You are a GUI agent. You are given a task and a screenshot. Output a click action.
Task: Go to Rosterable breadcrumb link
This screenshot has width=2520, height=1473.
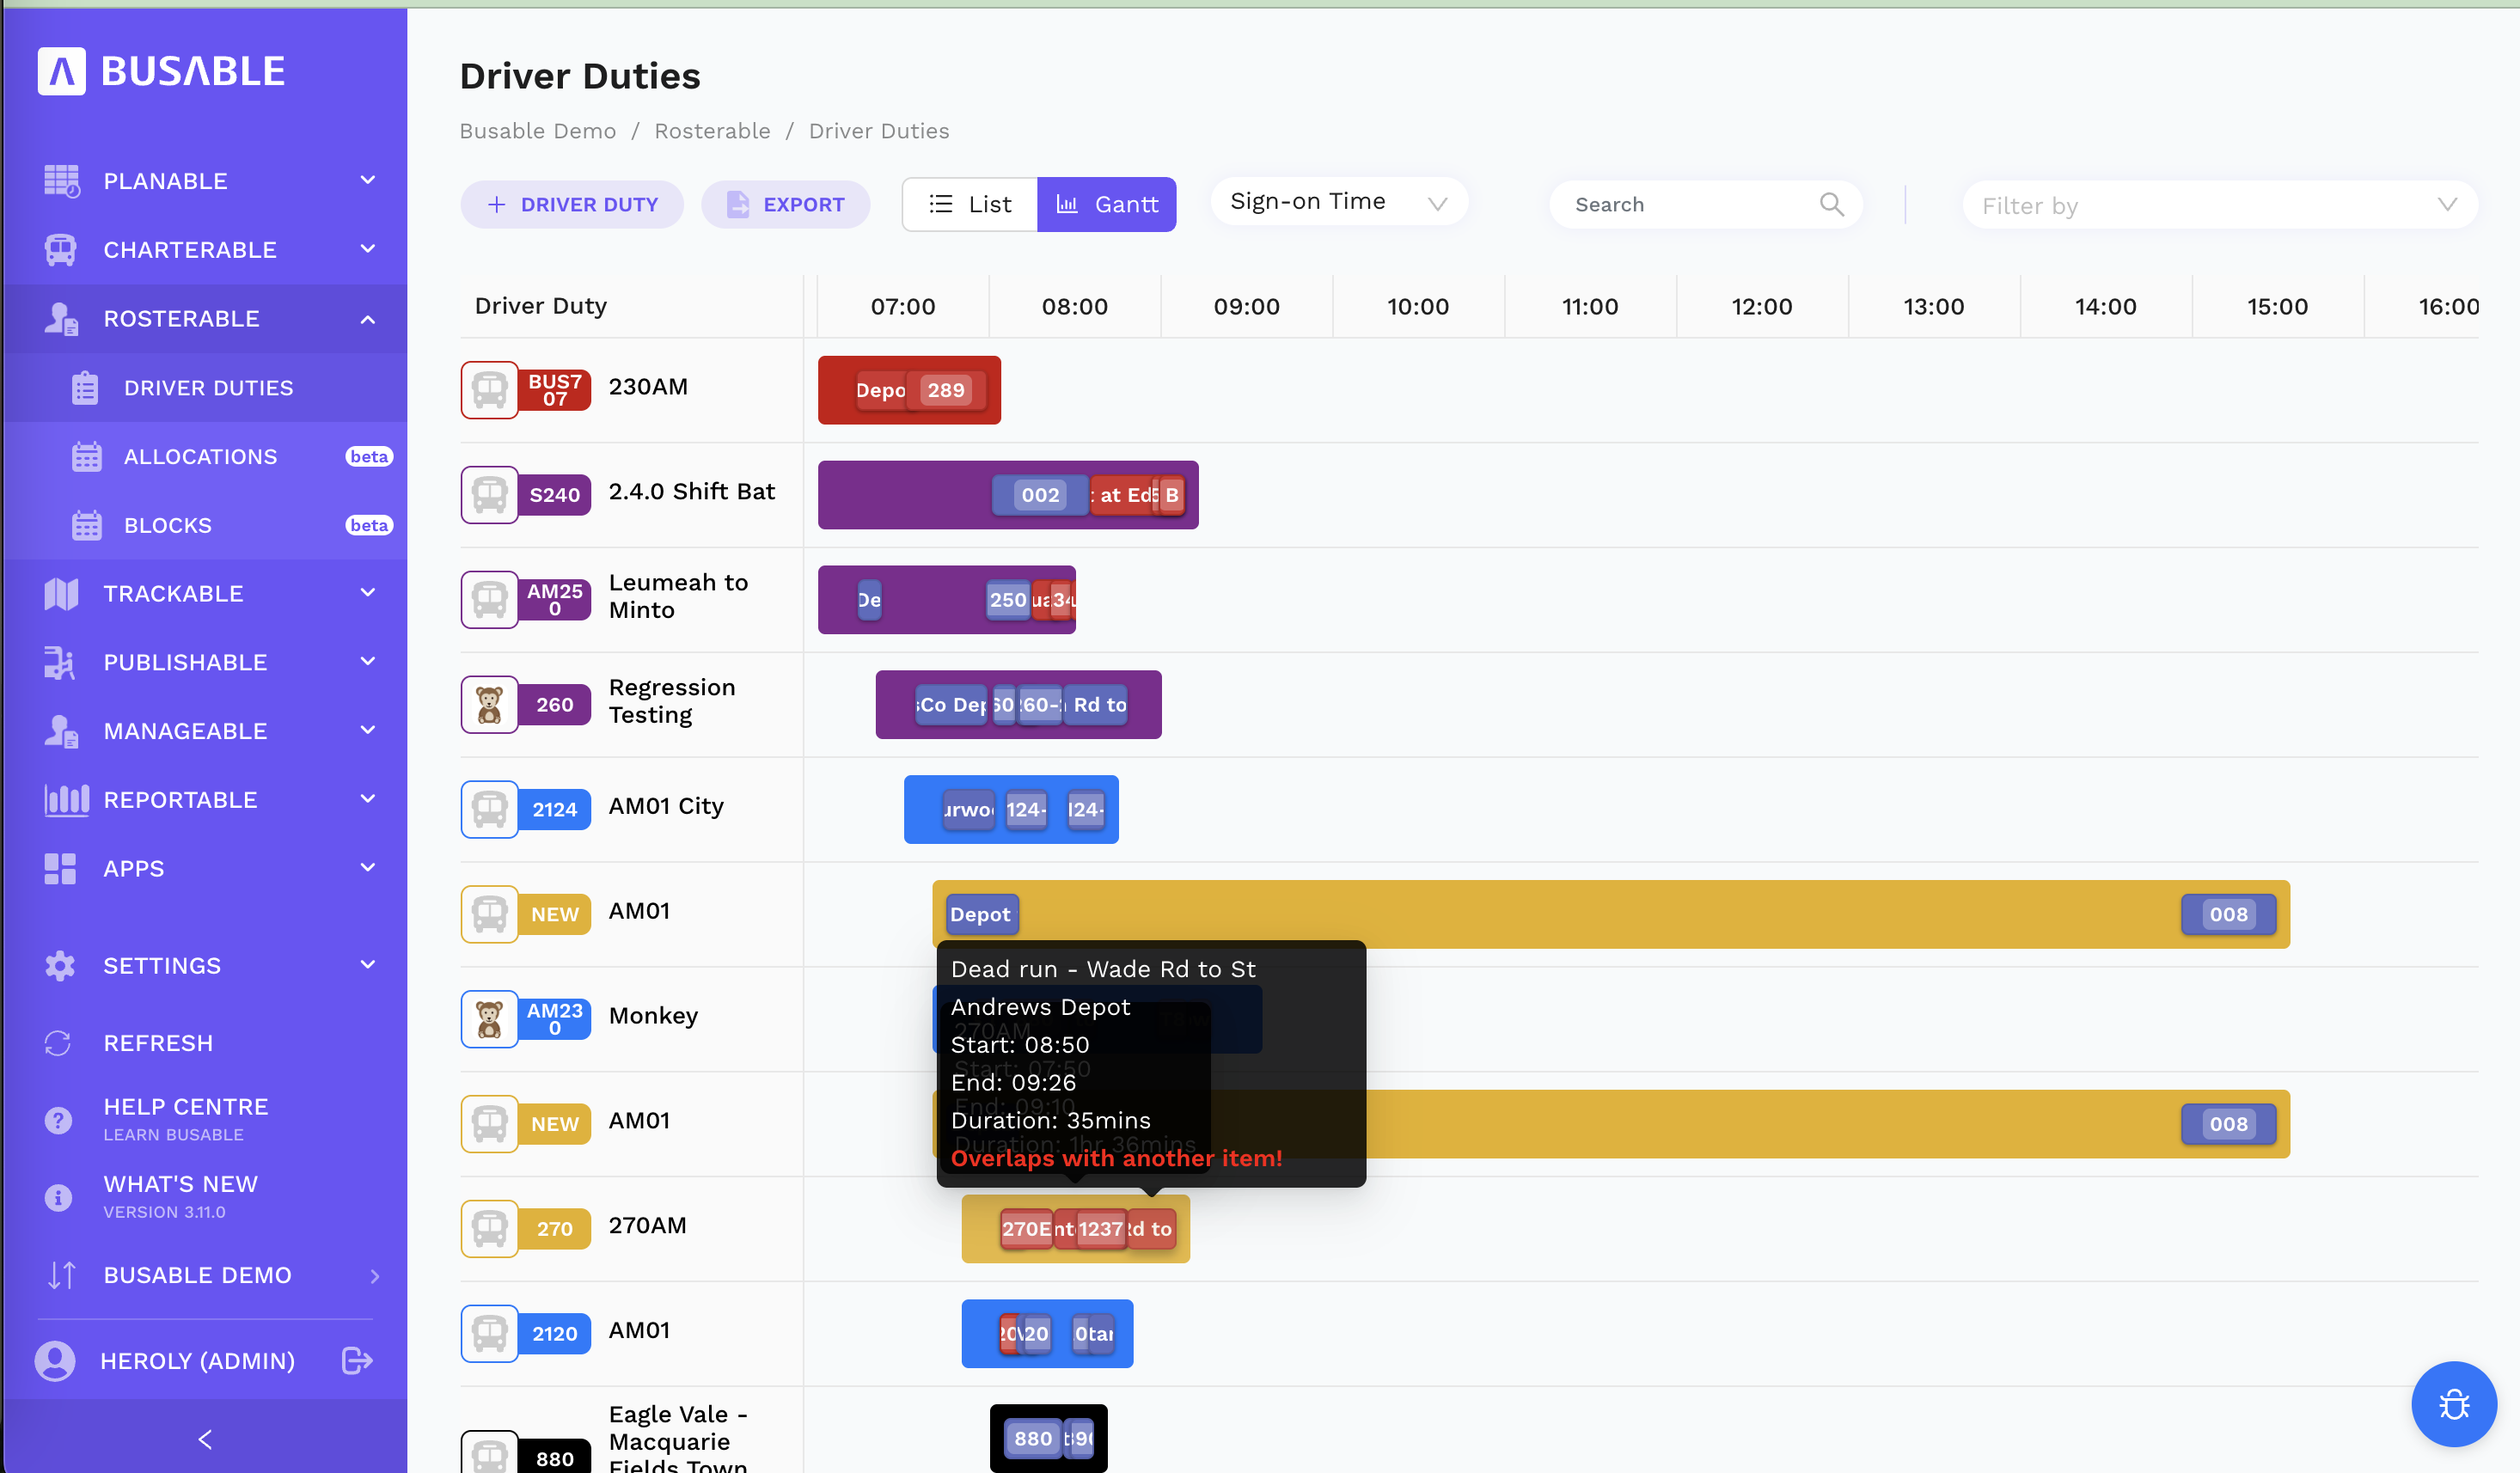[x=712, y=131]
